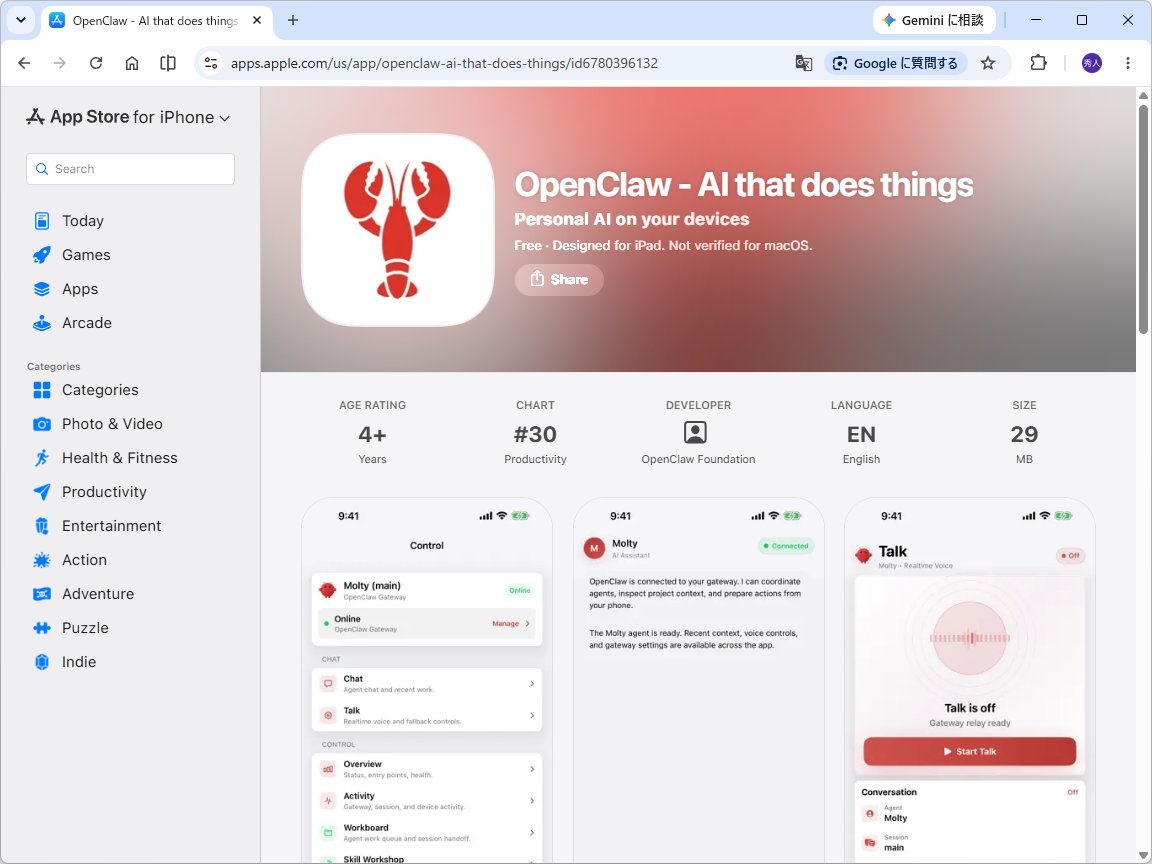This screenshot has width=1152, height=864.
Task: Open Photo & Video camera category
Action: pos(98,424)
